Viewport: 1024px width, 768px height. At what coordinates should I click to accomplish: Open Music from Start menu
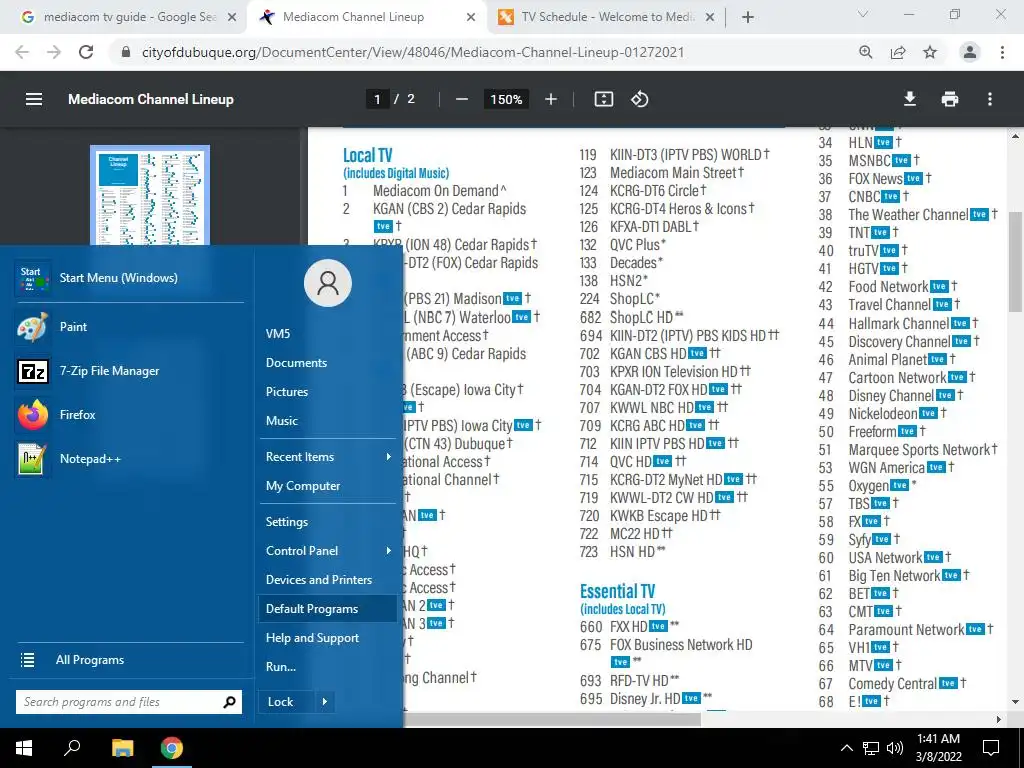pos(281,421)
